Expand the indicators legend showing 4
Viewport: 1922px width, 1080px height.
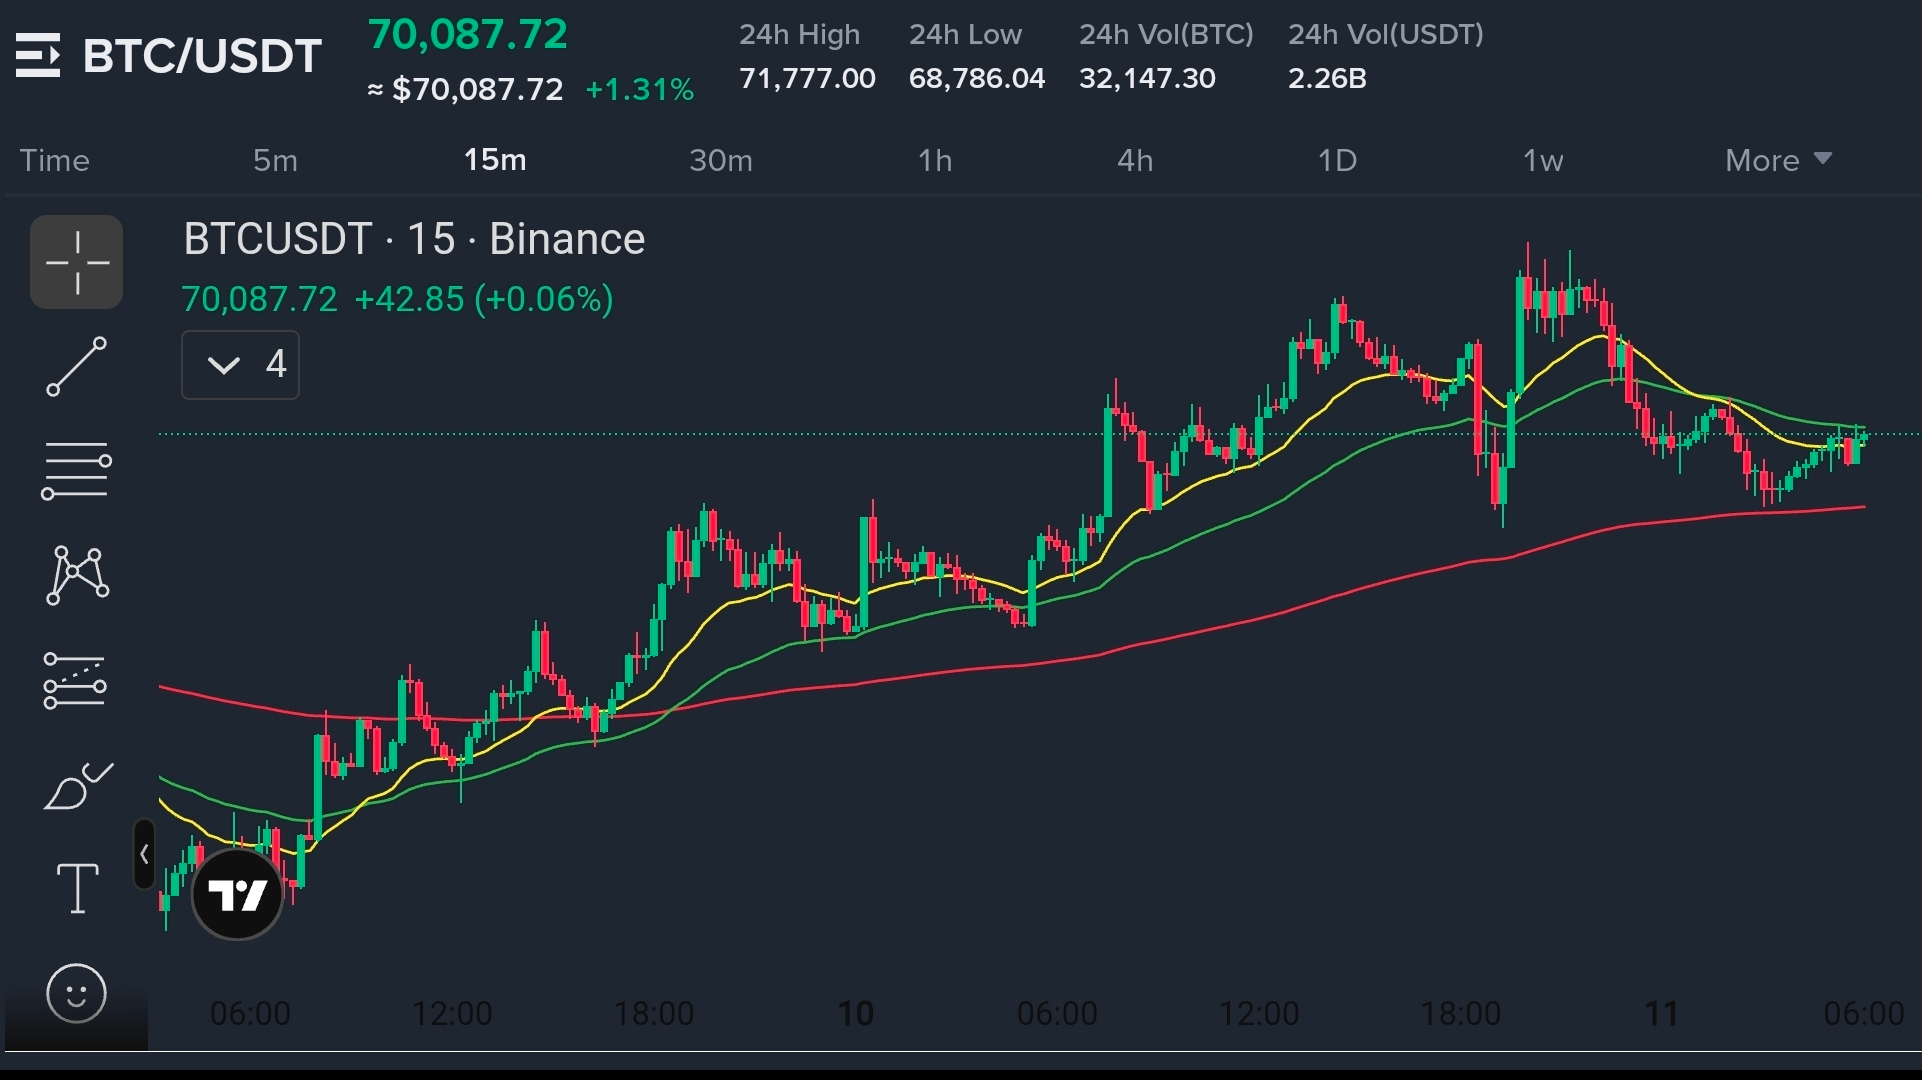(x=240, y=365)
